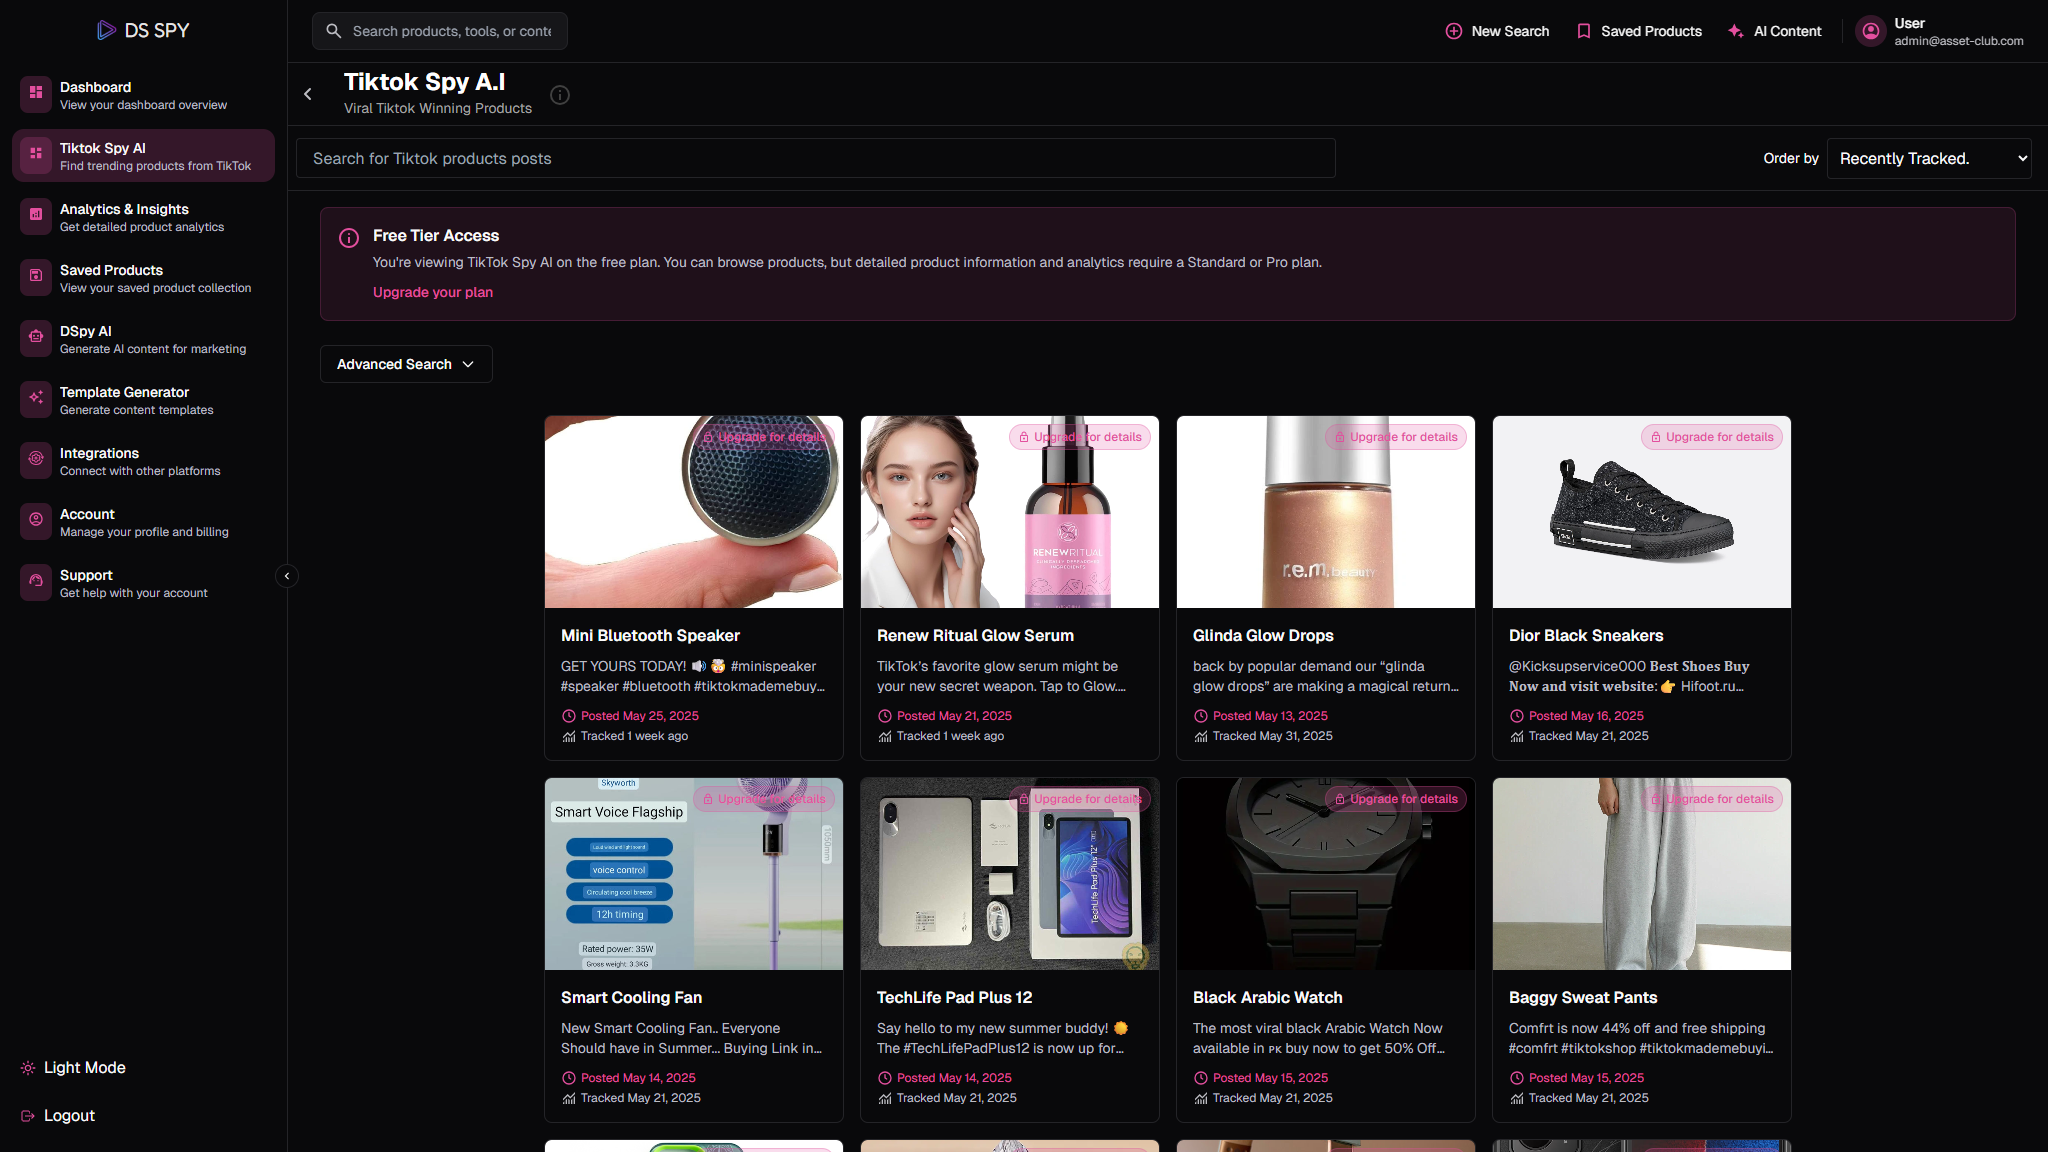2048x1152 pixels.
Task: Open Dashboard from sidebar icon
Action: point(36,94)
